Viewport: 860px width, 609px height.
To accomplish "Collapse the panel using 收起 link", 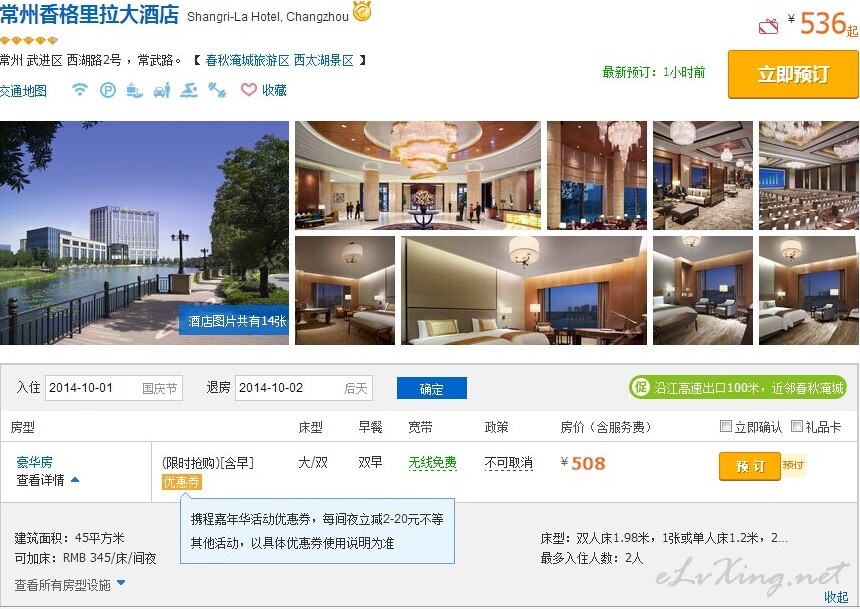I will tap(836, 596).
